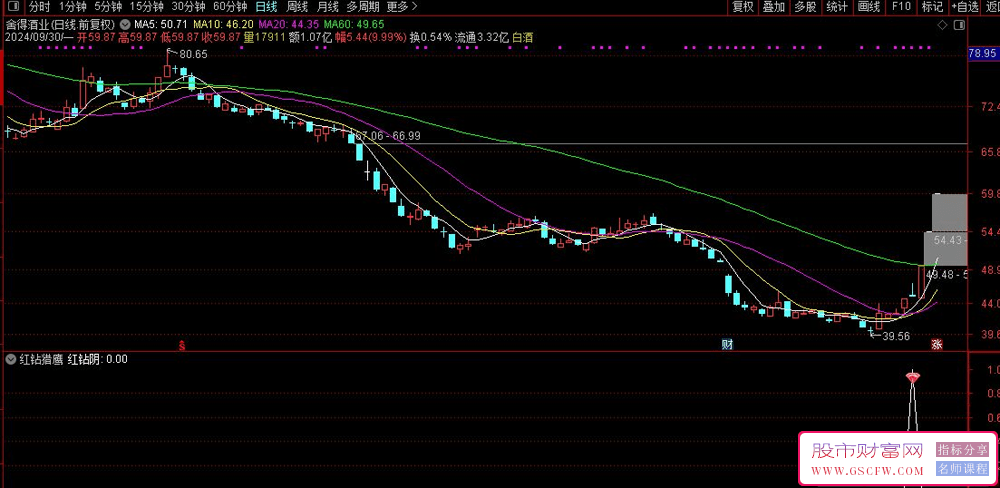1000x488 pixels.
Task: Click the MA20: 44.35 label
Action: (289, 24)
